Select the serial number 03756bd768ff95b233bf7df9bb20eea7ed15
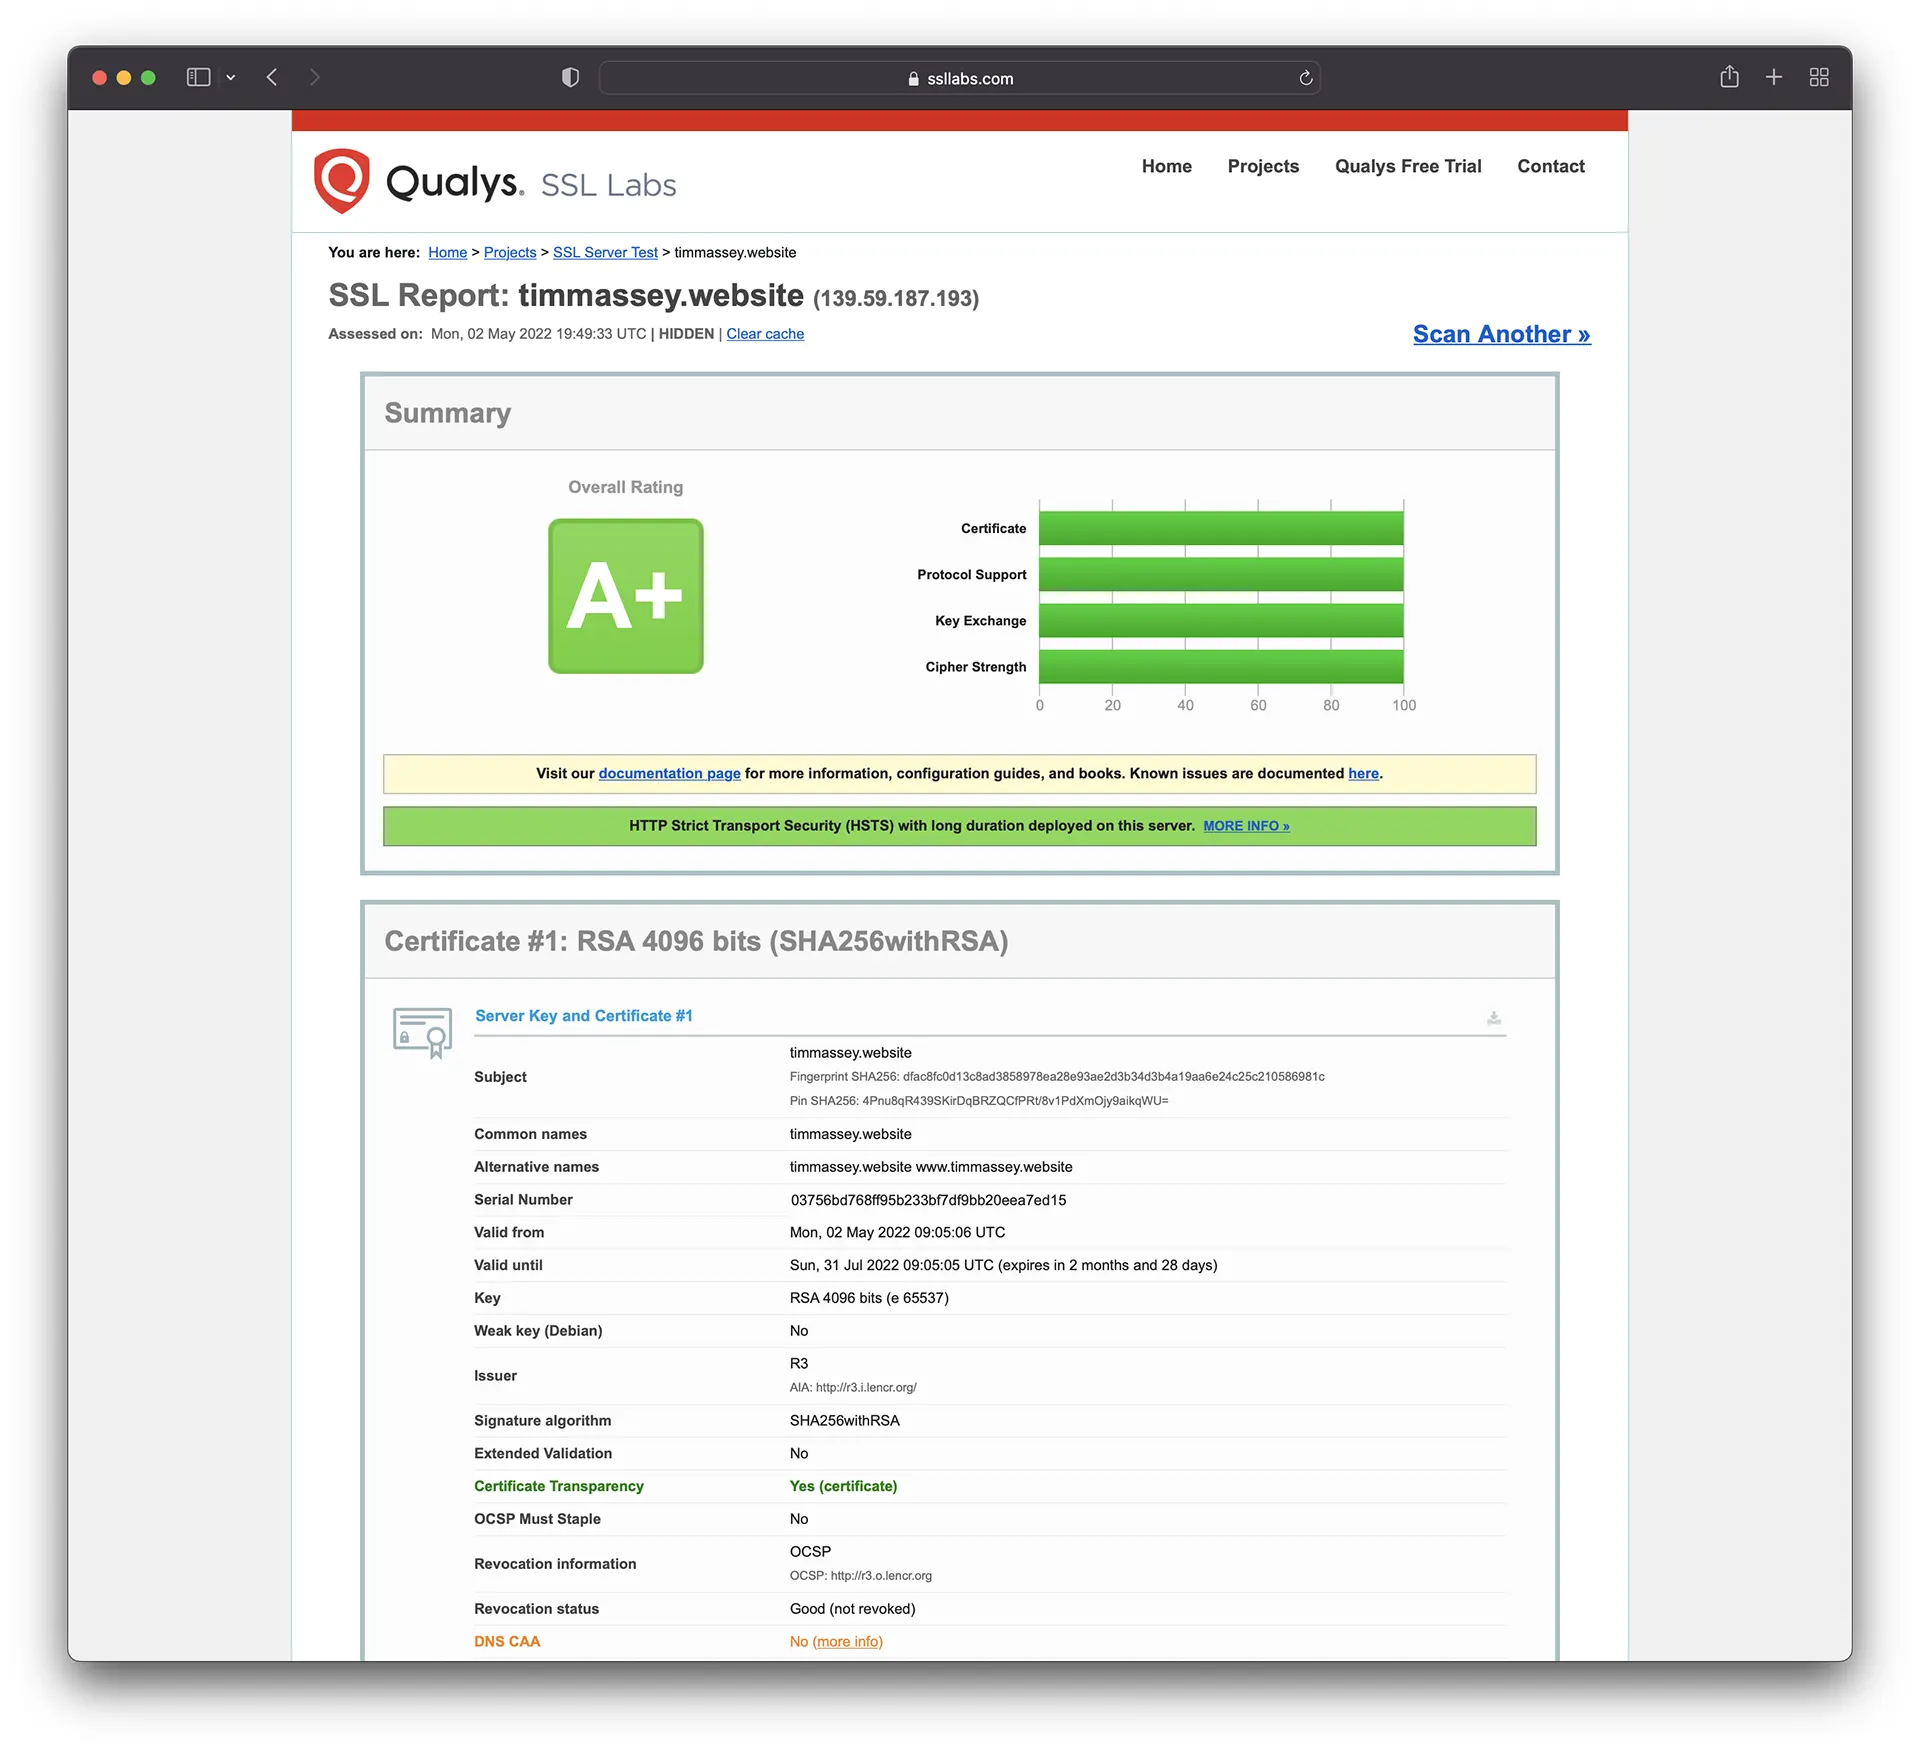 tap(928, 1200)
